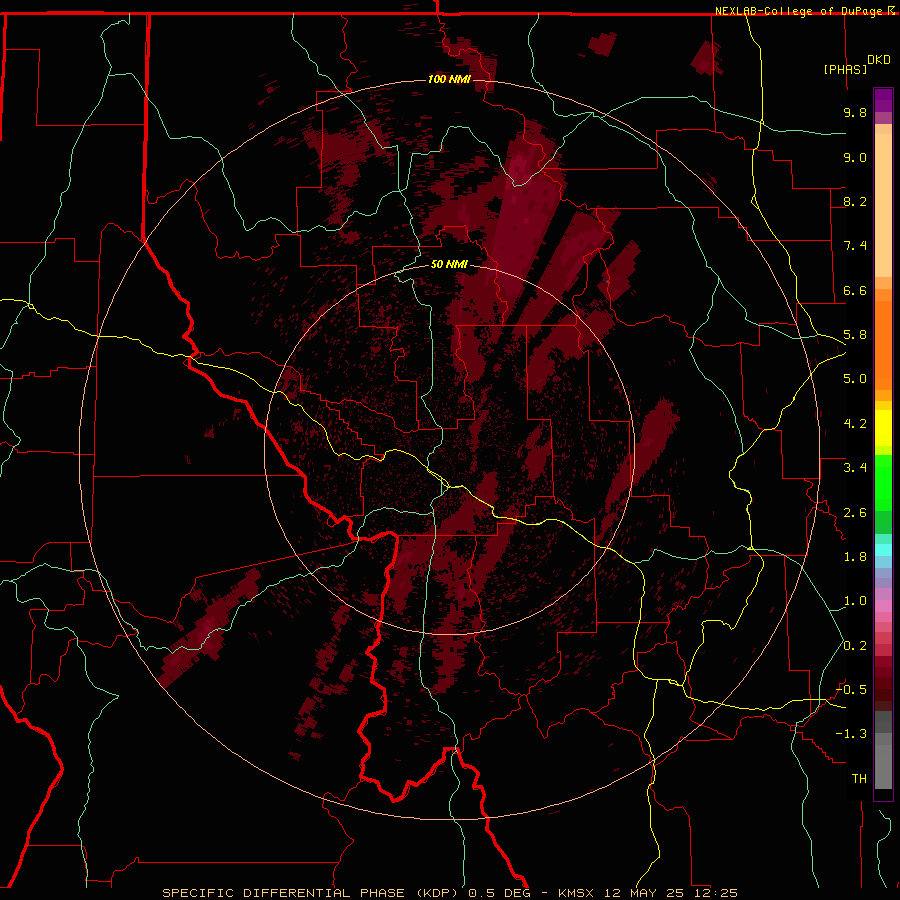The image size is (900, 900).
Task: Click the 3.4 scale value
Action: click(x=855, y=468)
